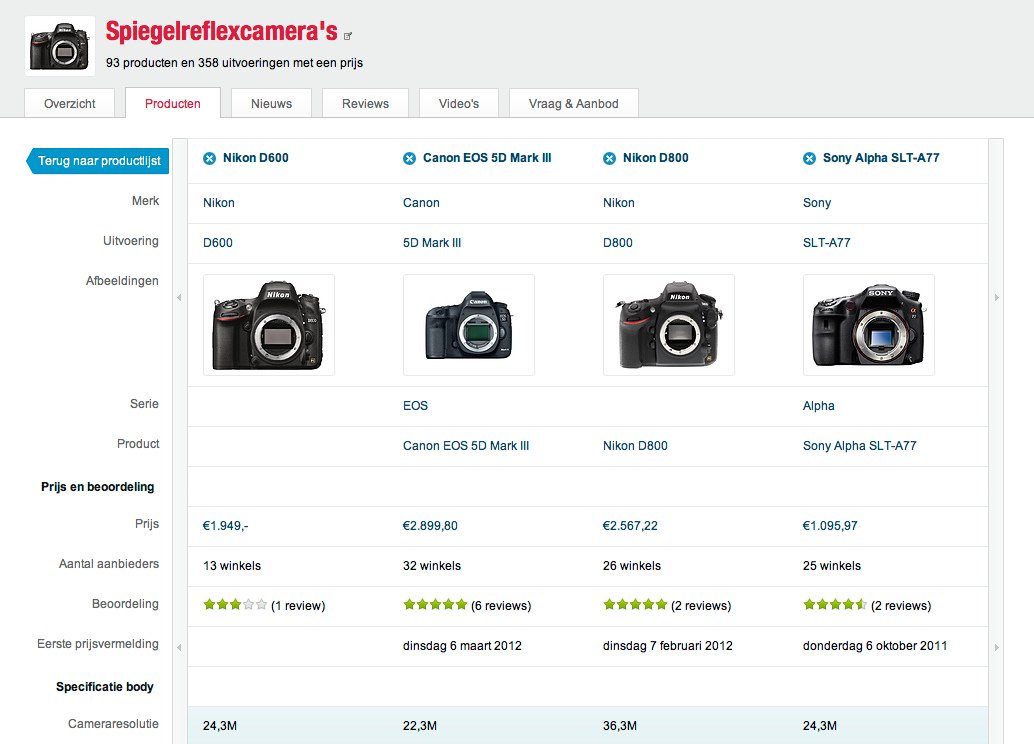Remove Canon EOS 5D Mark III column
The image size is (1034, 744).
[410, 158]
